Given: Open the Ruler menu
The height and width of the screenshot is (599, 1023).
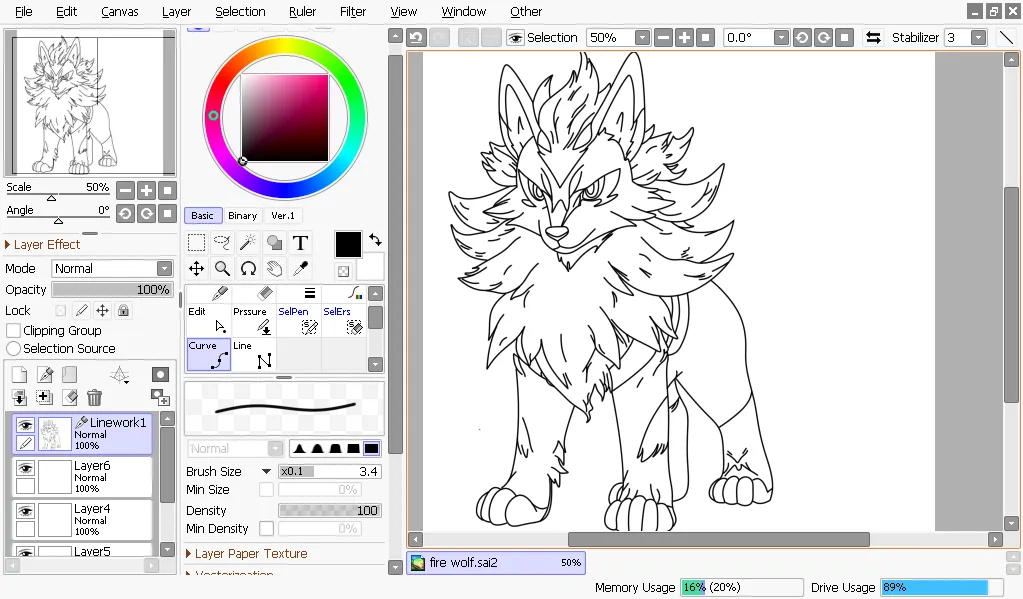Looking at the screenshot, I should tap(302, 11).
